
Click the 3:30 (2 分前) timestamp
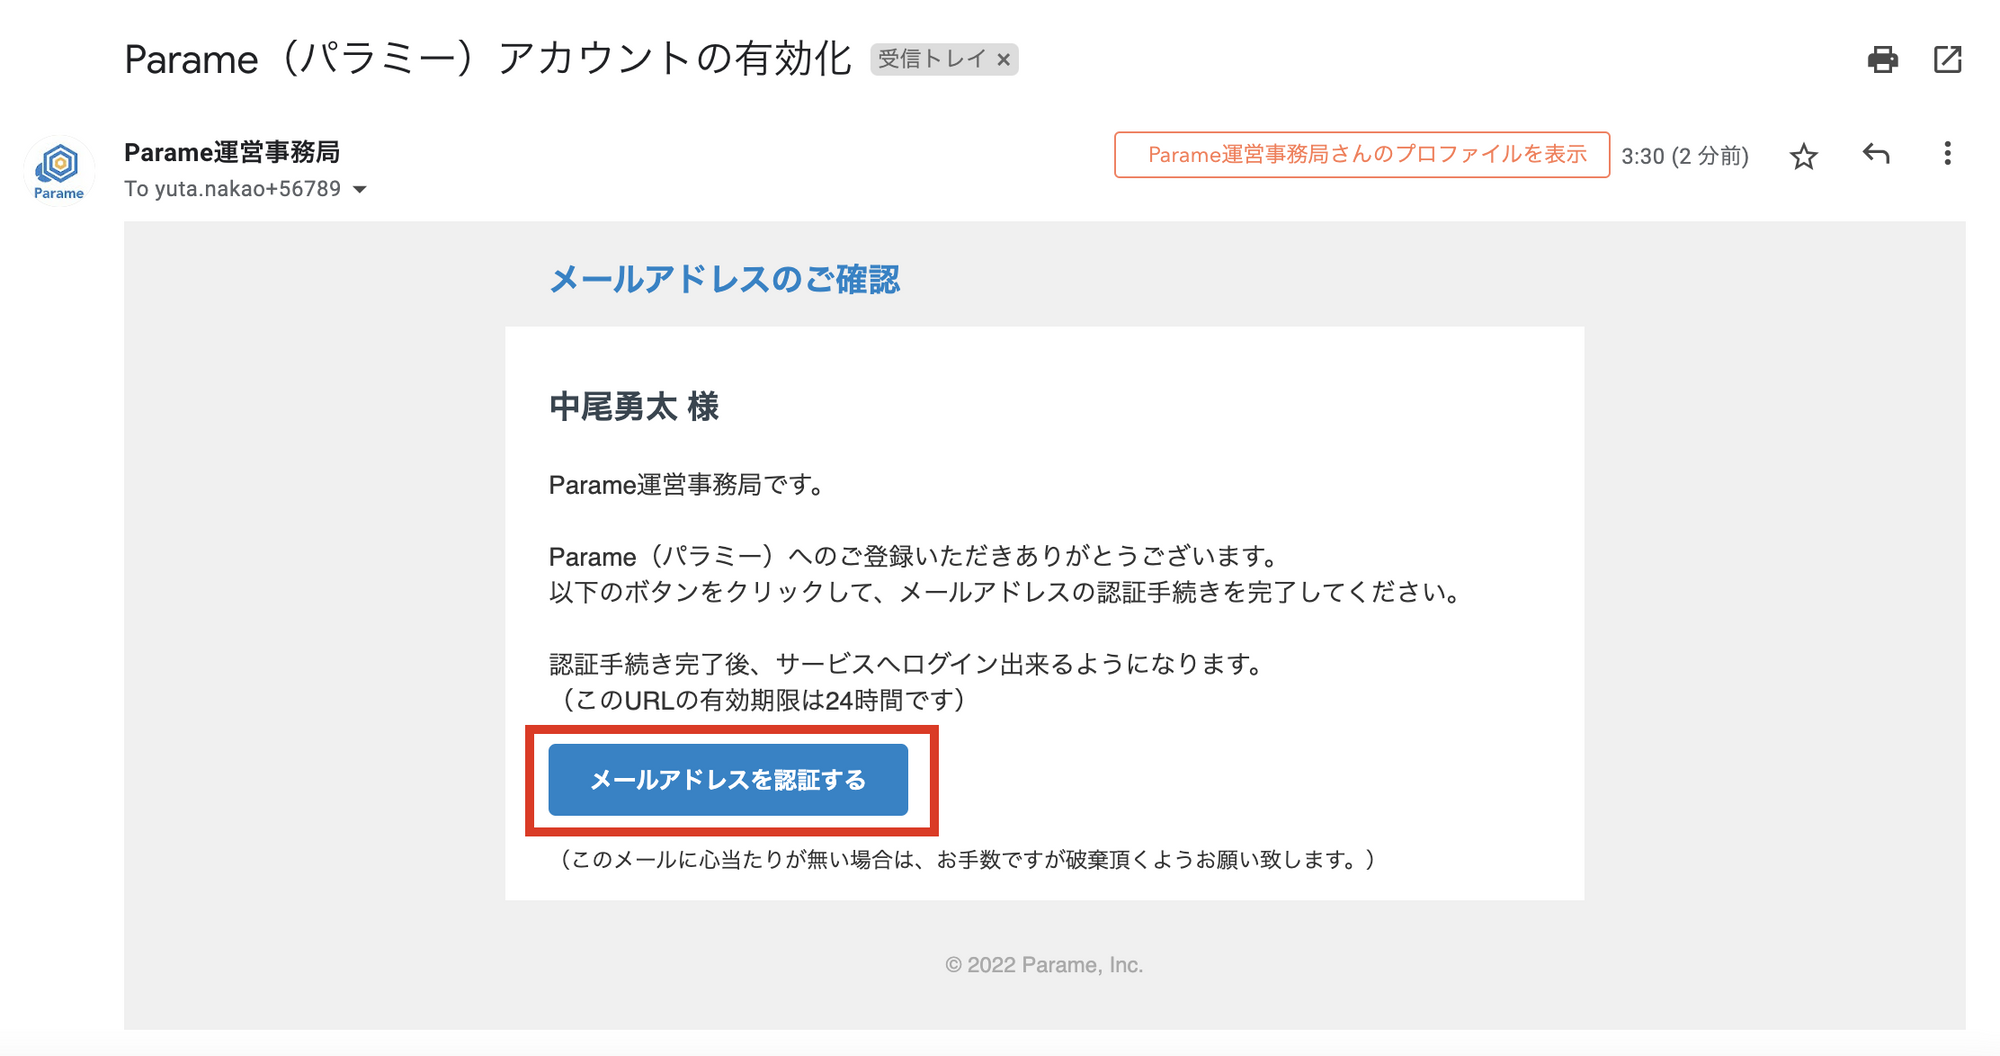[x=1685, y=156]
